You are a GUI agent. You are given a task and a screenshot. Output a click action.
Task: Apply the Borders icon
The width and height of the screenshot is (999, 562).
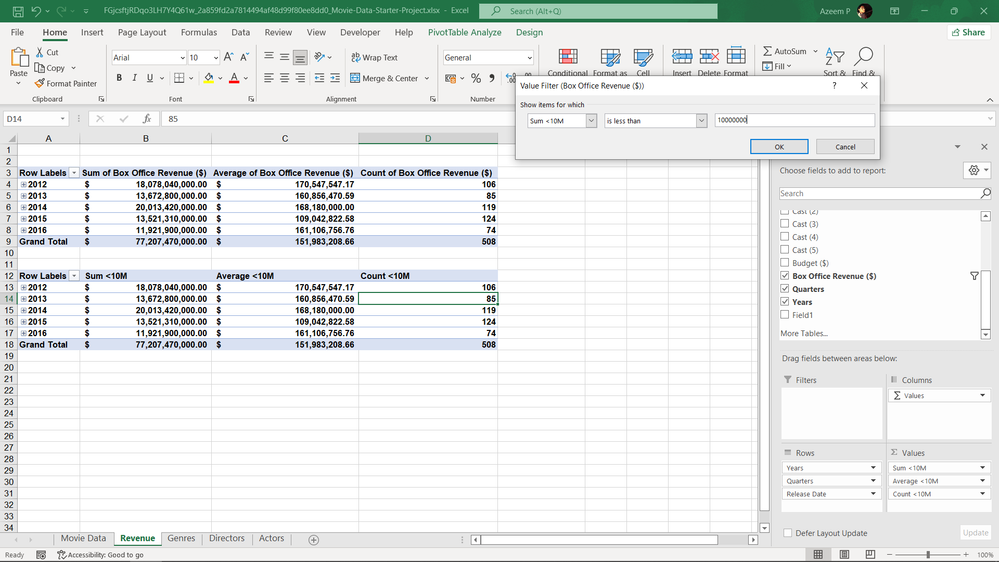tap(179, 78)
